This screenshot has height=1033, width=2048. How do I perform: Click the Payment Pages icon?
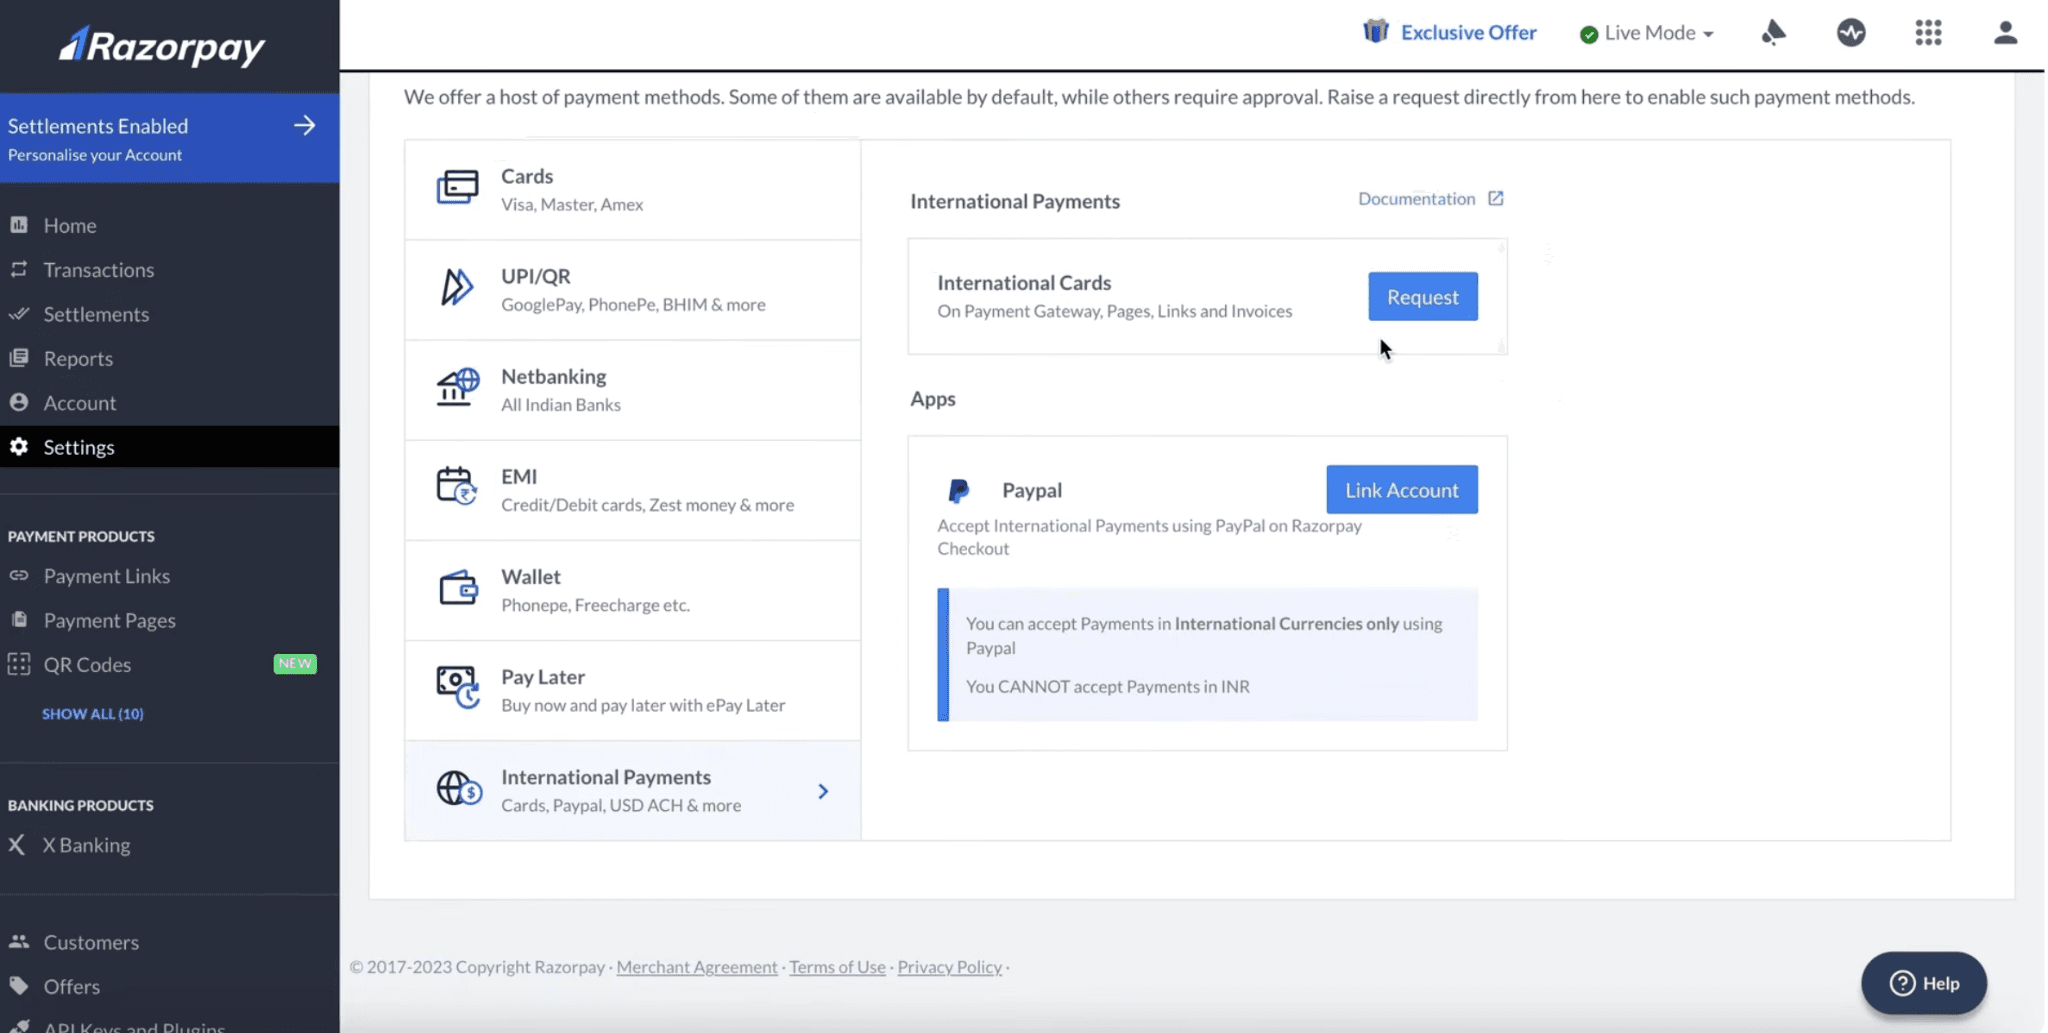point(19,619)
